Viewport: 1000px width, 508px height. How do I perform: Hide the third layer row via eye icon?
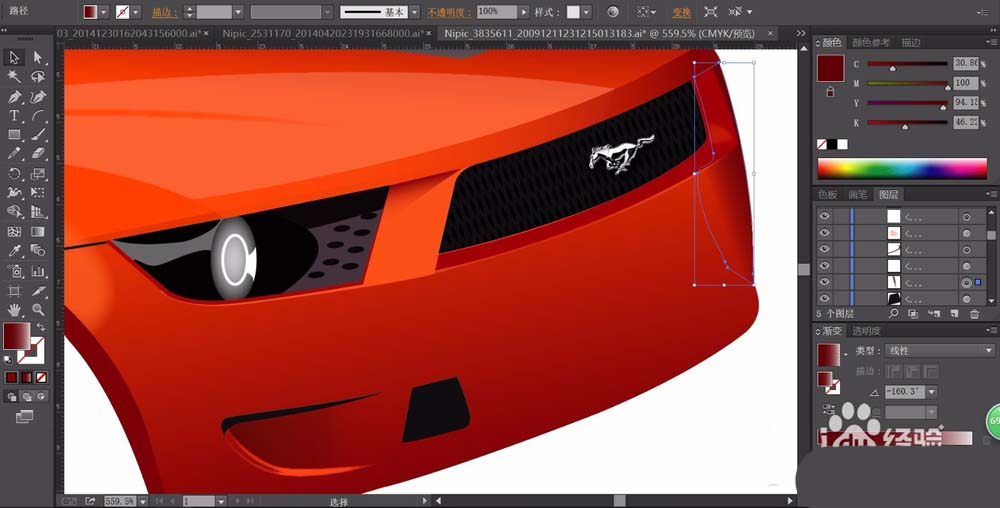tap(824, 249)
